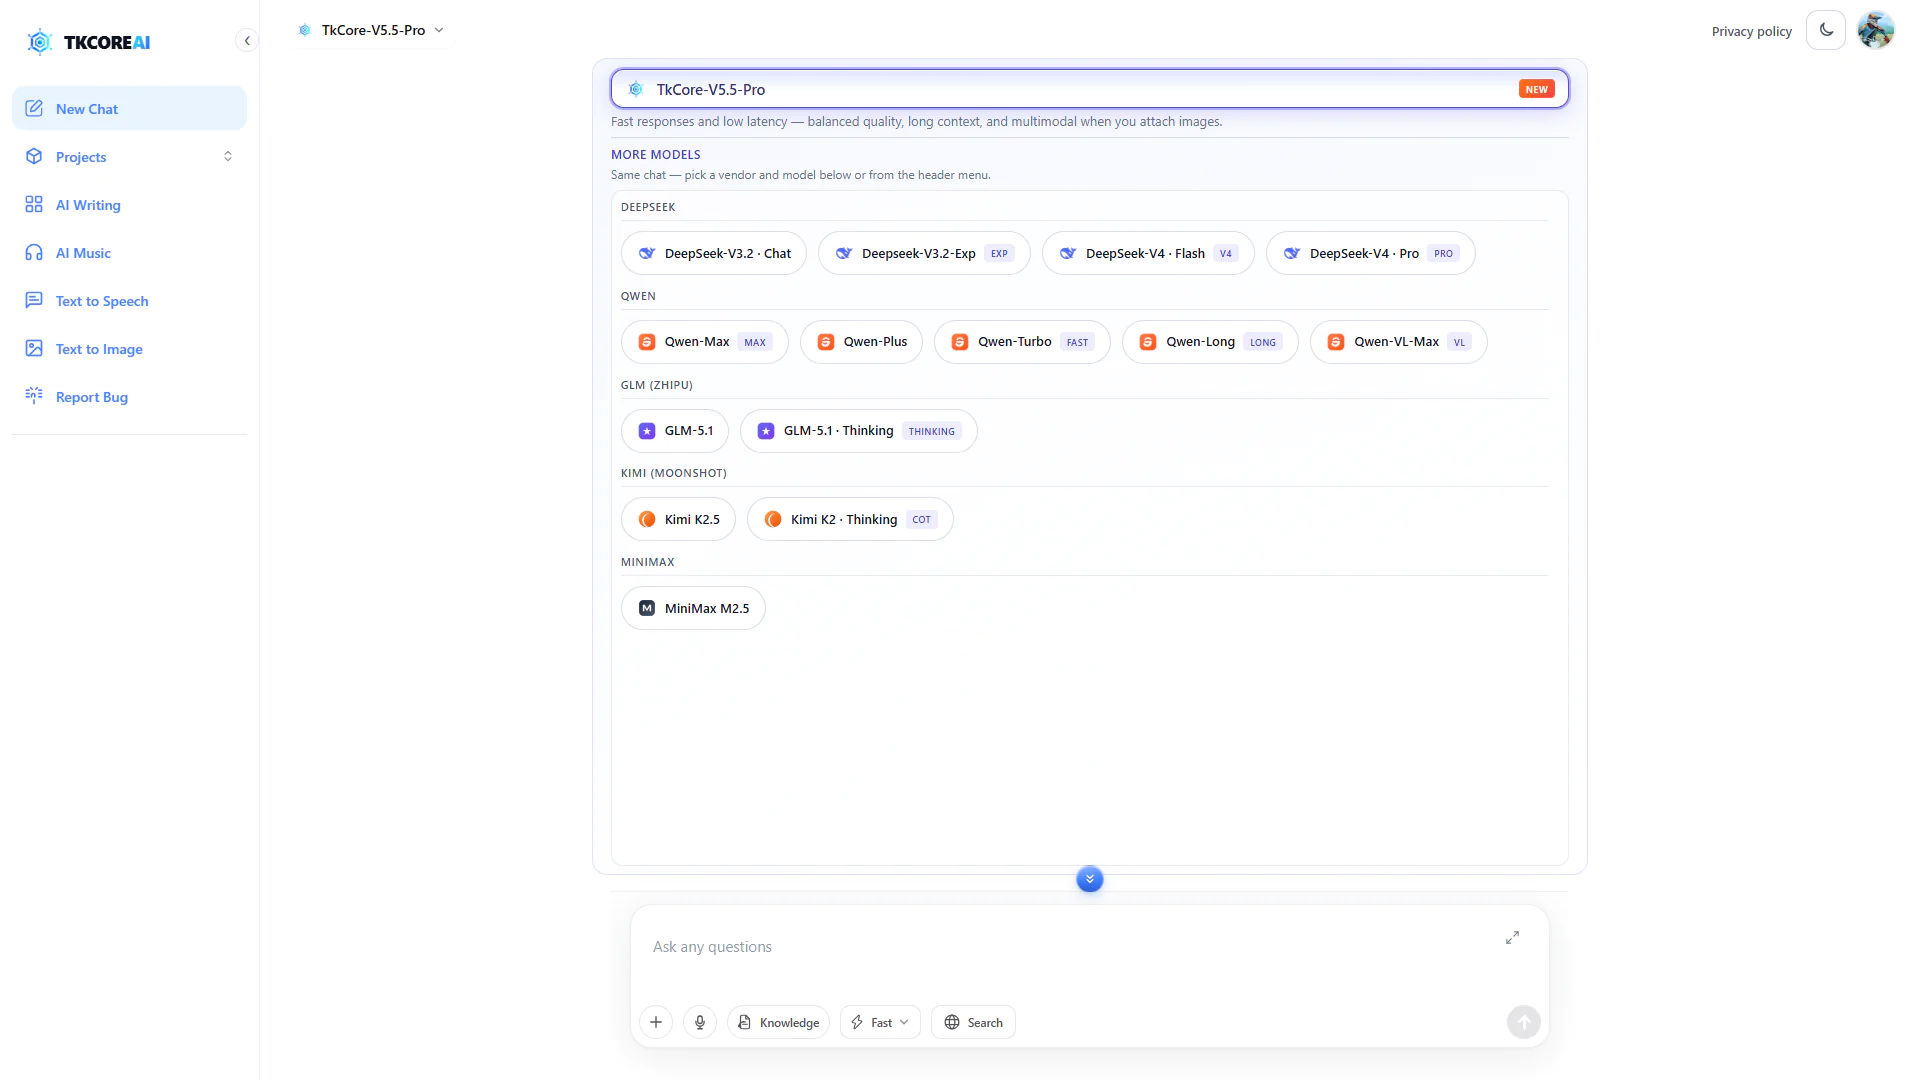The width and height of the screenshot is (1920, 1080).
Task: Click the KIMI (MOONSHOT) vendor label
Action: click(x=674, y=473)
